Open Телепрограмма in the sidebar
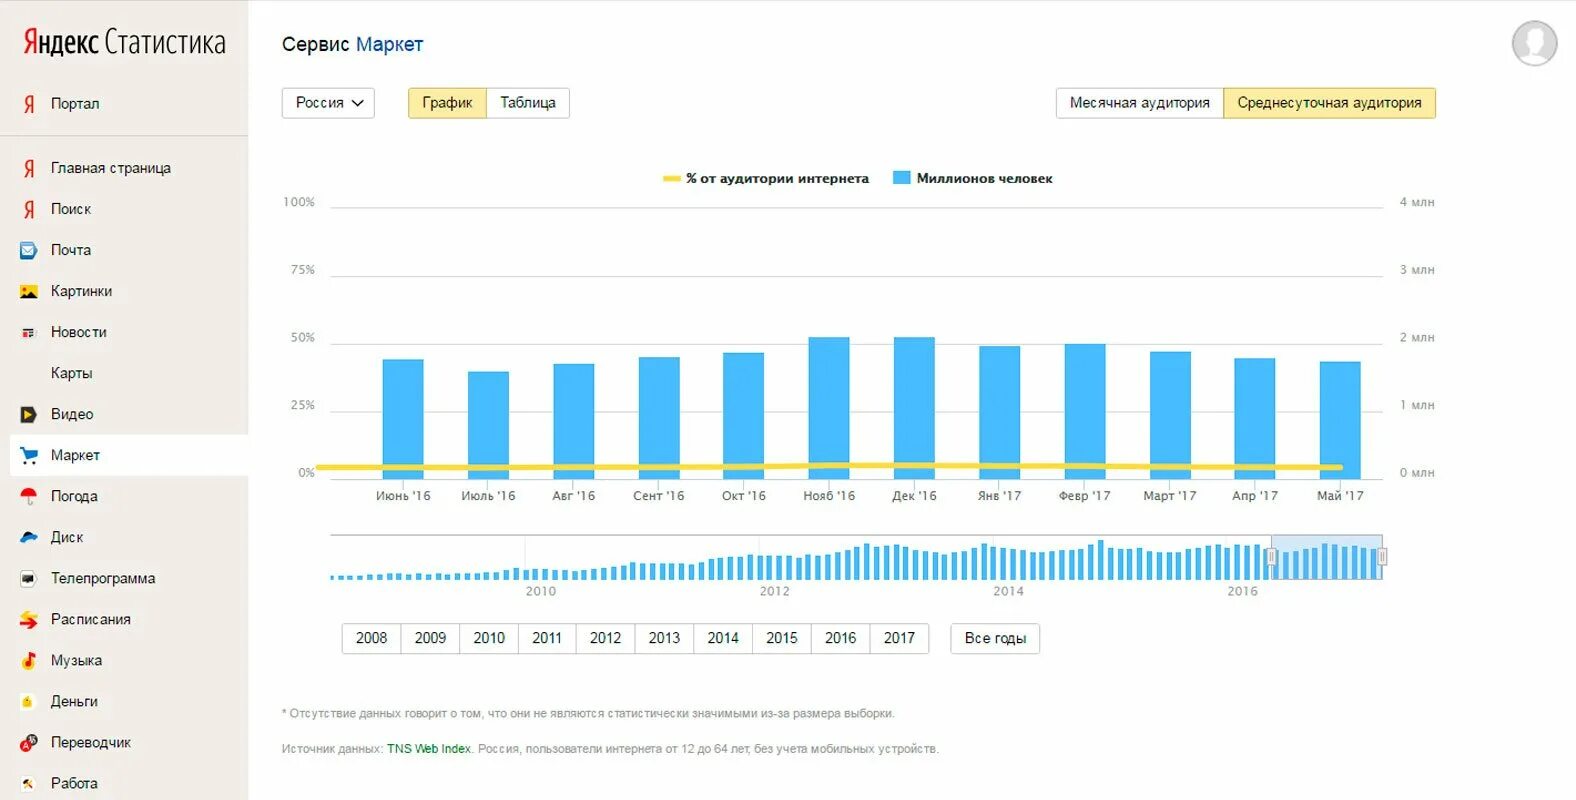This screenshot has width=1576, height=800. point(103,579)
